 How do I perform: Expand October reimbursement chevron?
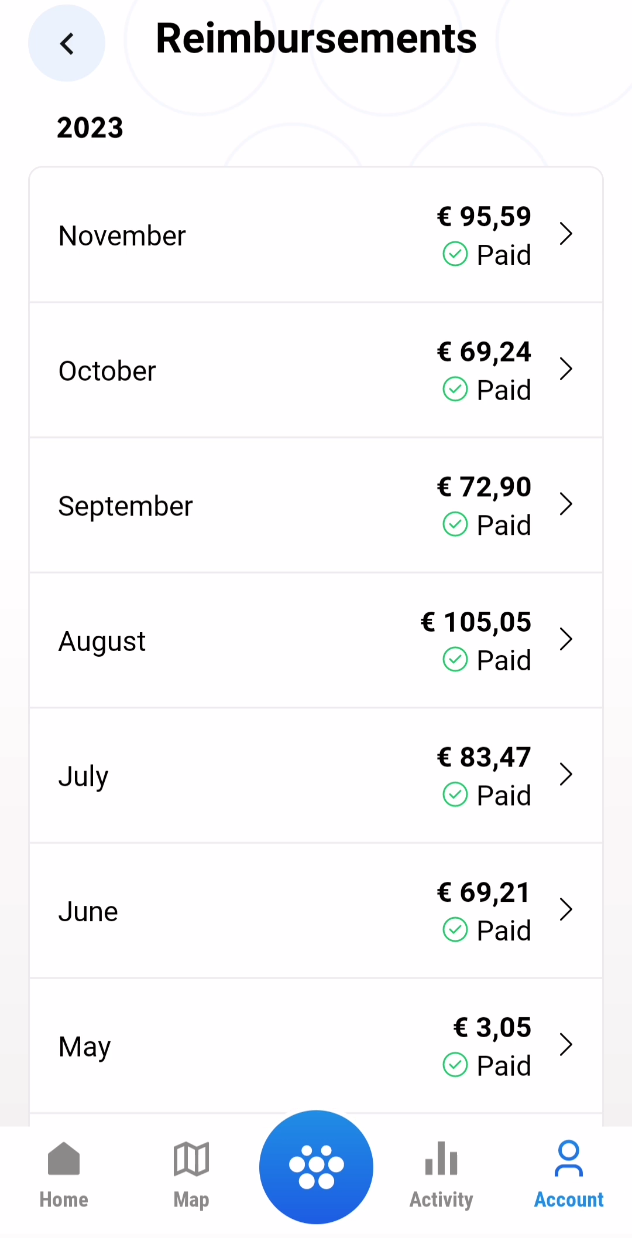click(x=566, y=369)
